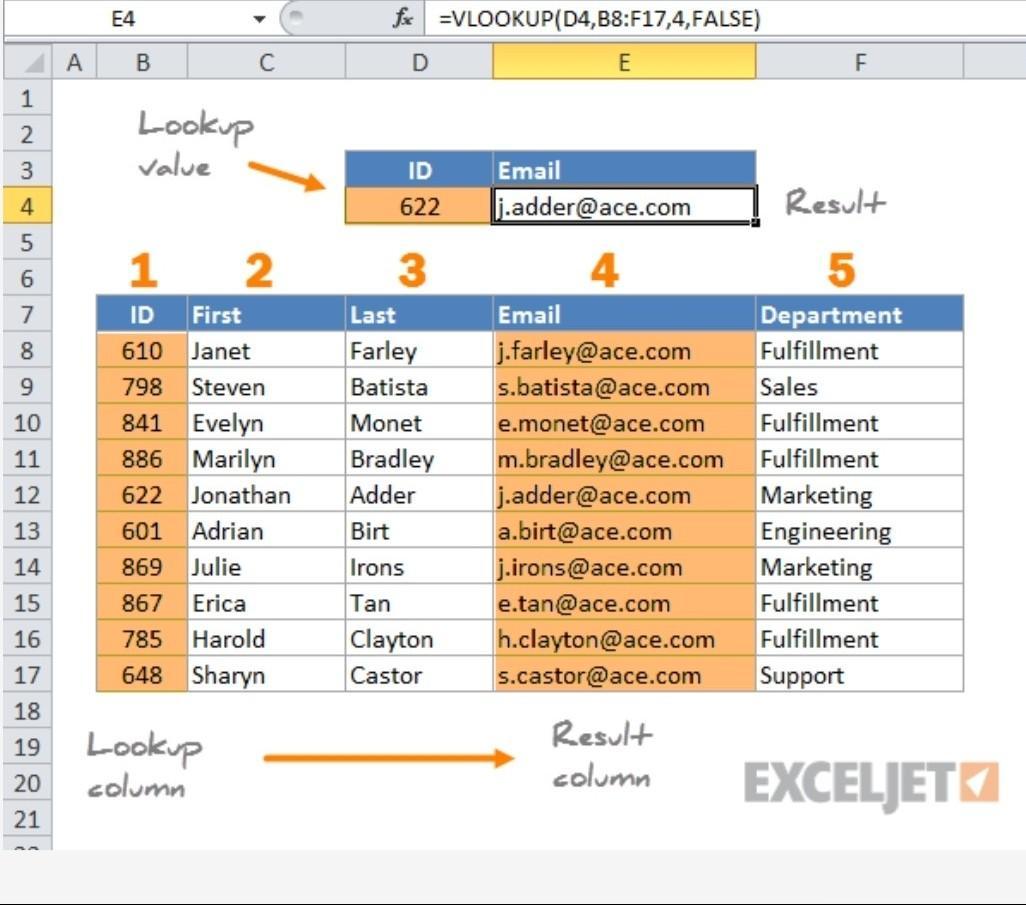
Task: Click the select-all corner triangle
Action: (28, 62)
